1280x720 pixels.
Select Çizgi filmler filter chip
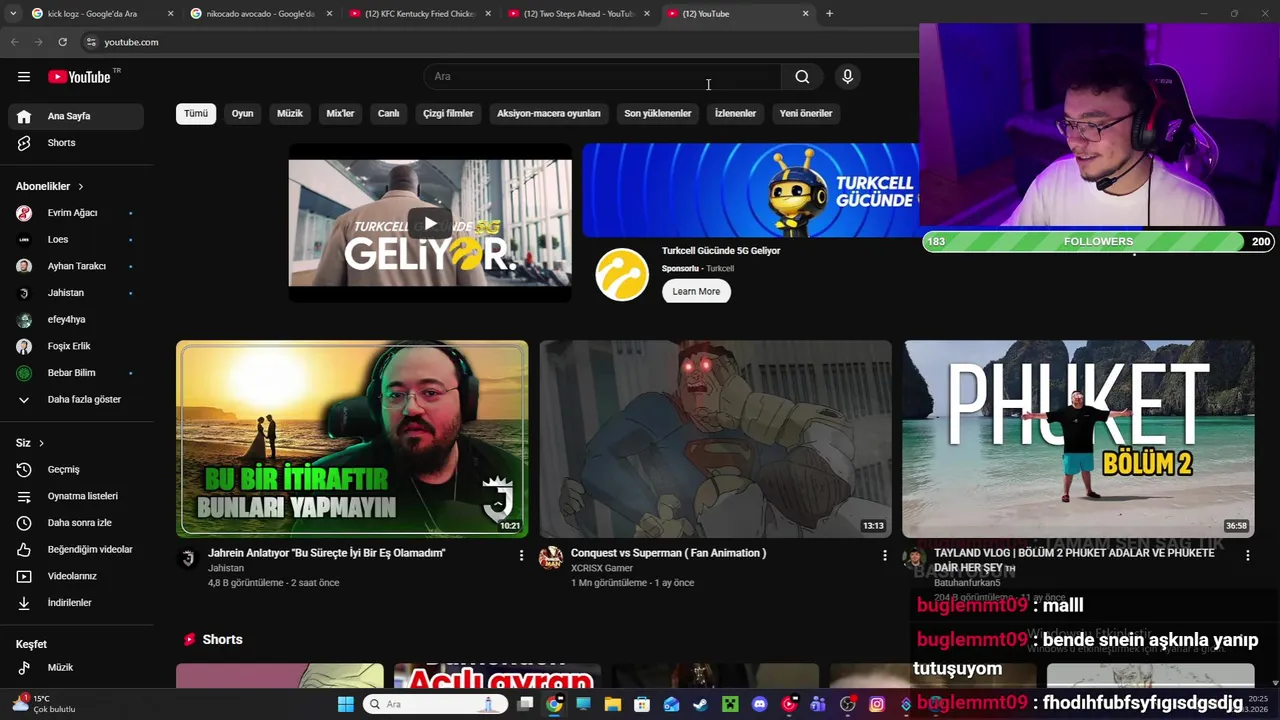click(448, 114)
